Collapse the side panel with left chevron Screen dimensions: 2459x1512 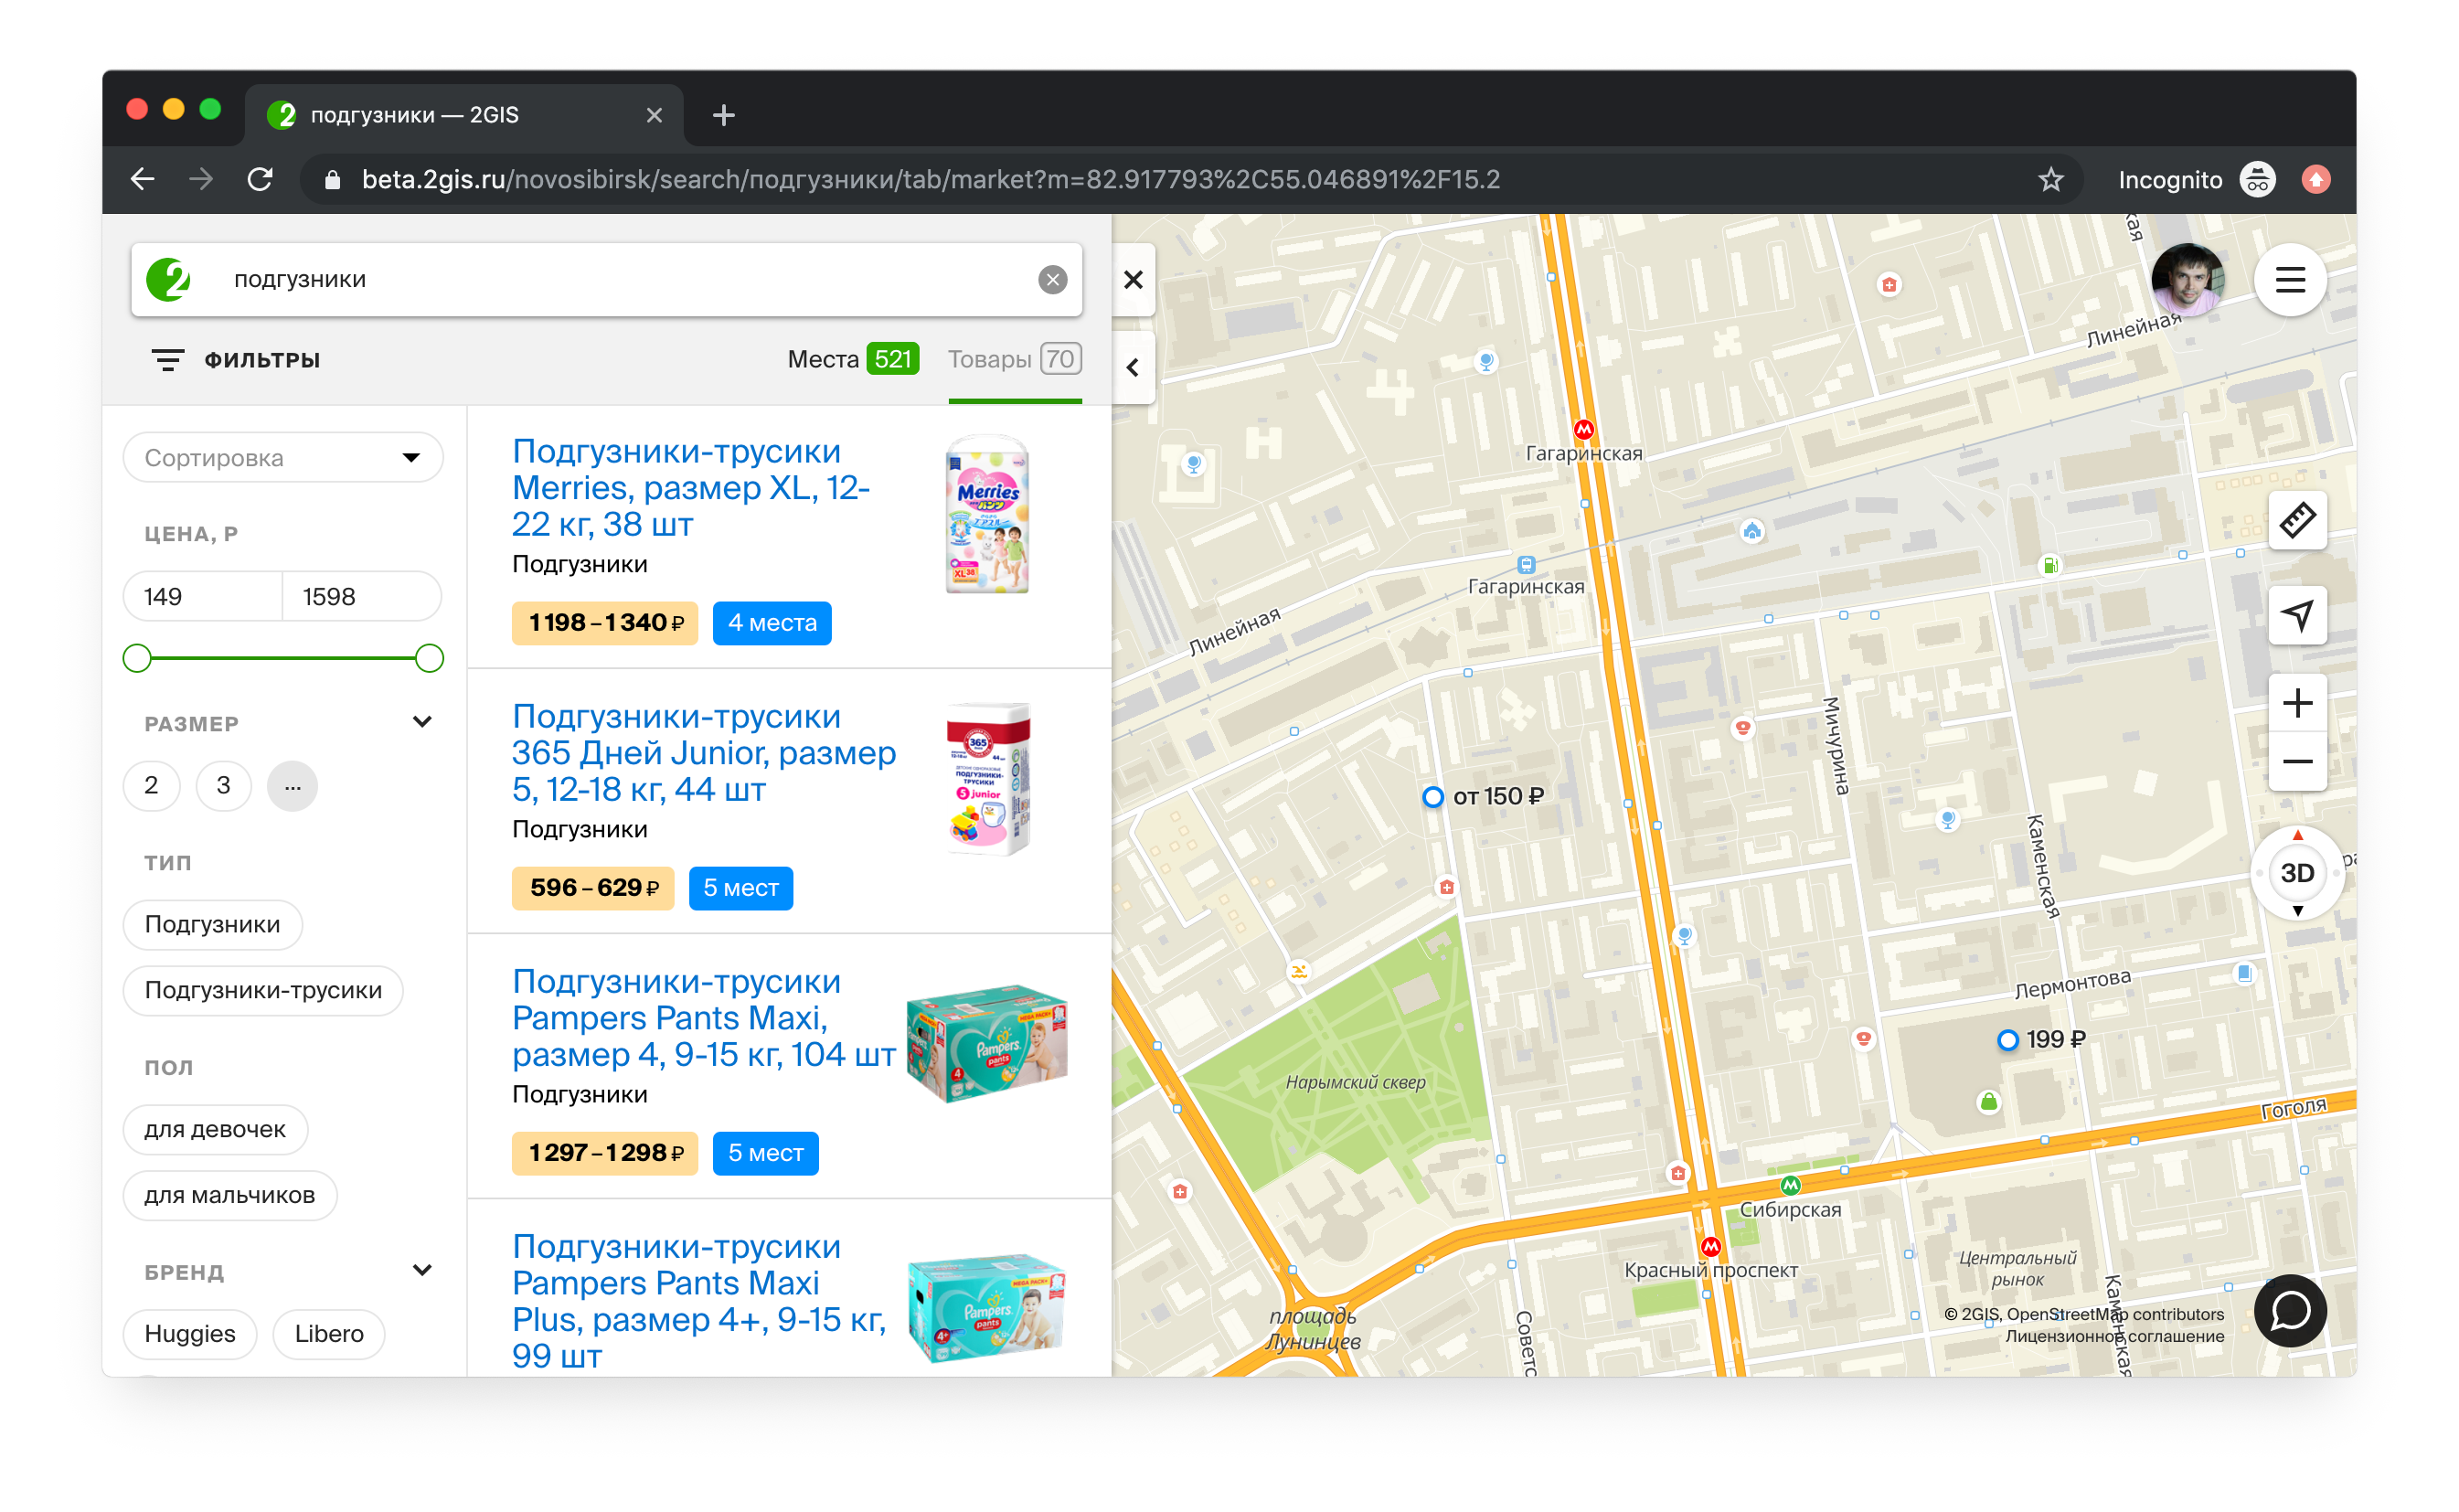pos(1132,368)
